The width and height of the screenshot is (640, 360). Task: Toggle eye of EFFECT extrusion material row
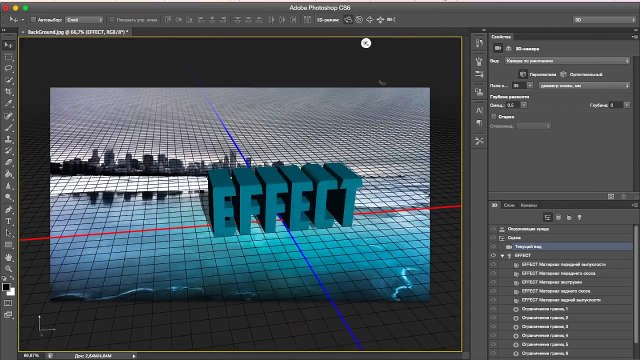tap(493, 282)
